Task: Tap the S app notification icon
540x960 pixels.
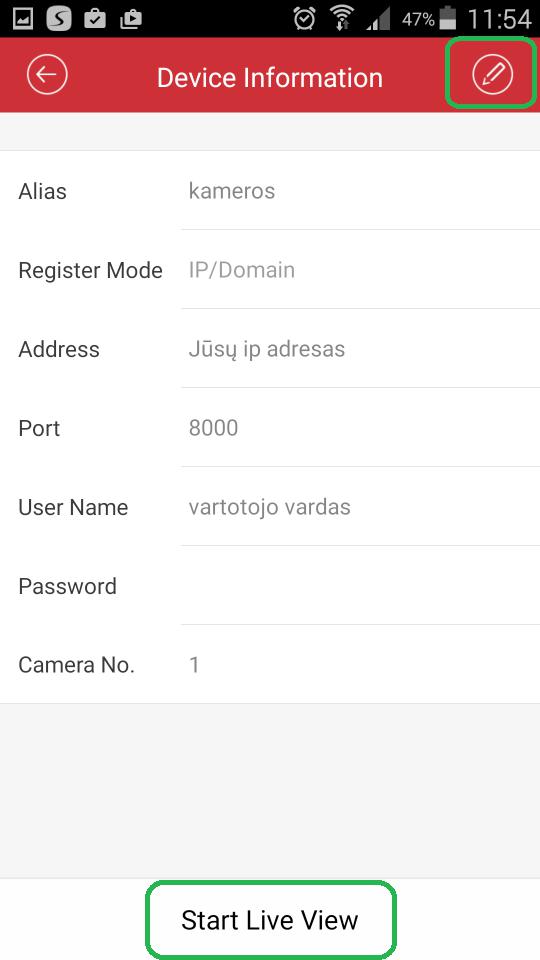Action: point(59,20)
